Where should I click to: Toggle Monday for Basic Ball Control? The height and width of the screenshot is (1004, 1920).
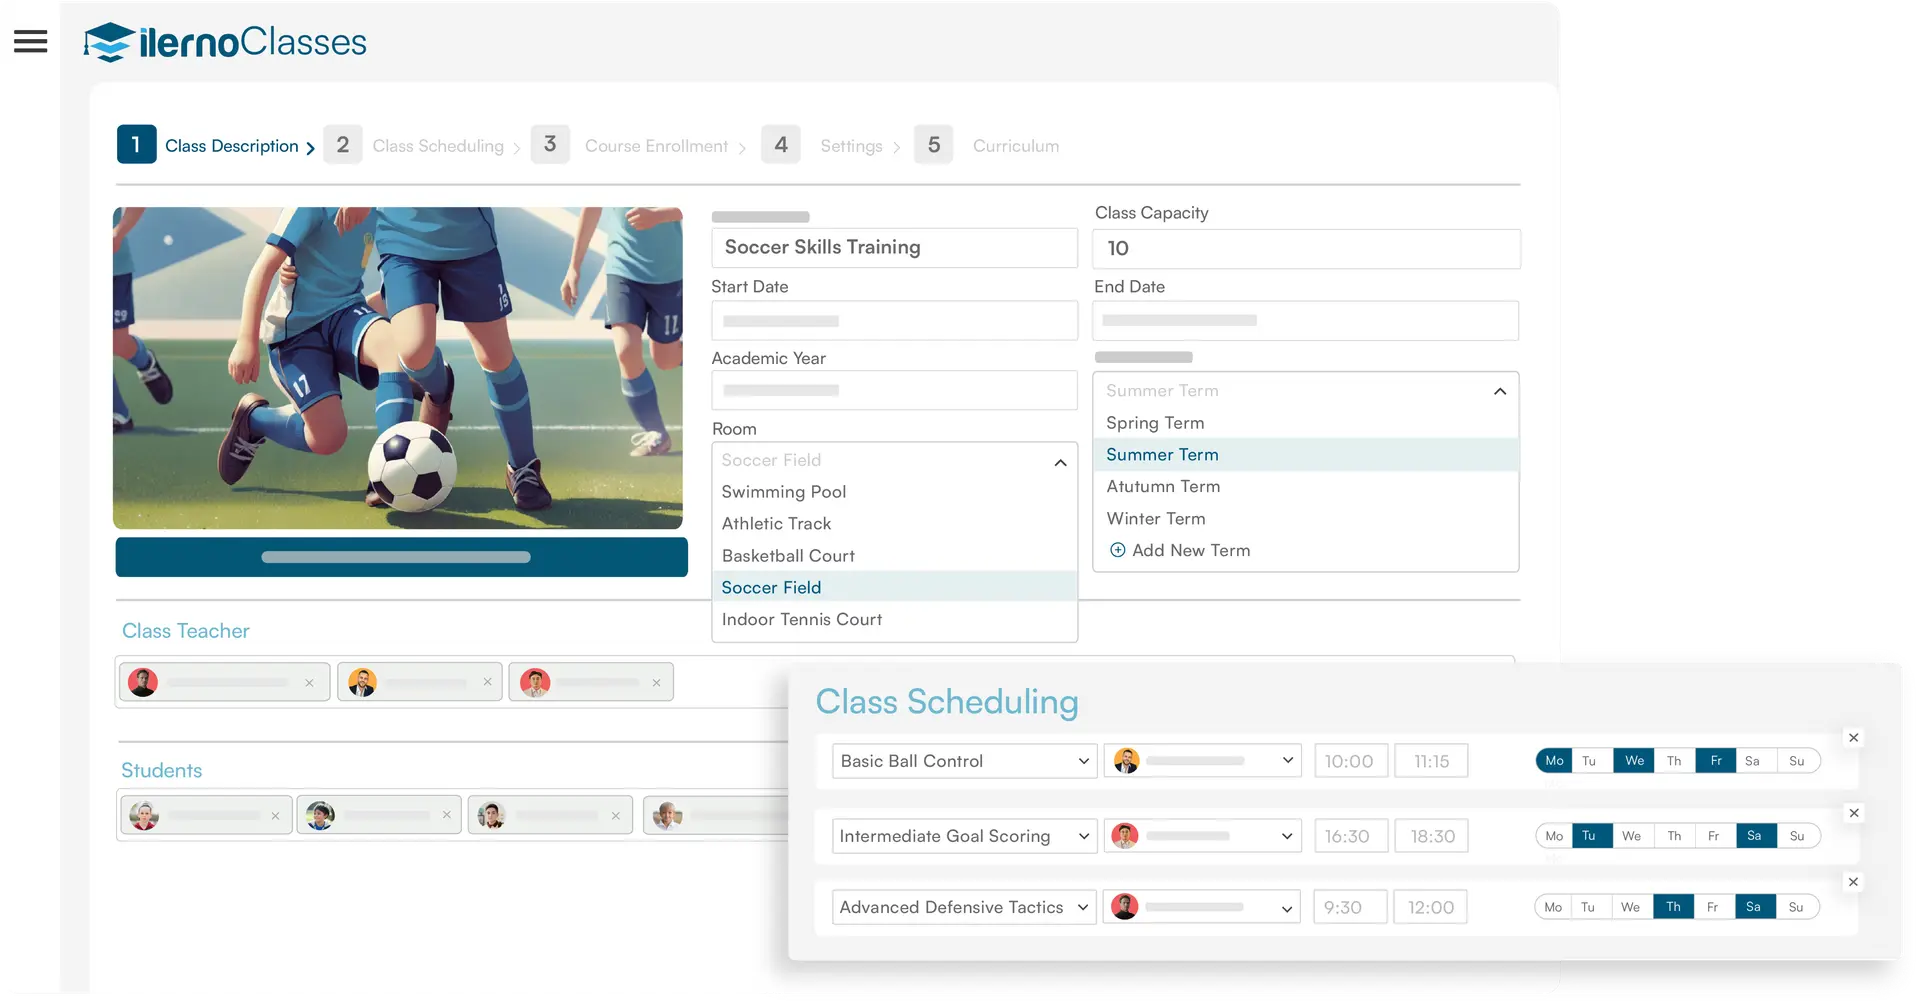(x=1554, y=761)
